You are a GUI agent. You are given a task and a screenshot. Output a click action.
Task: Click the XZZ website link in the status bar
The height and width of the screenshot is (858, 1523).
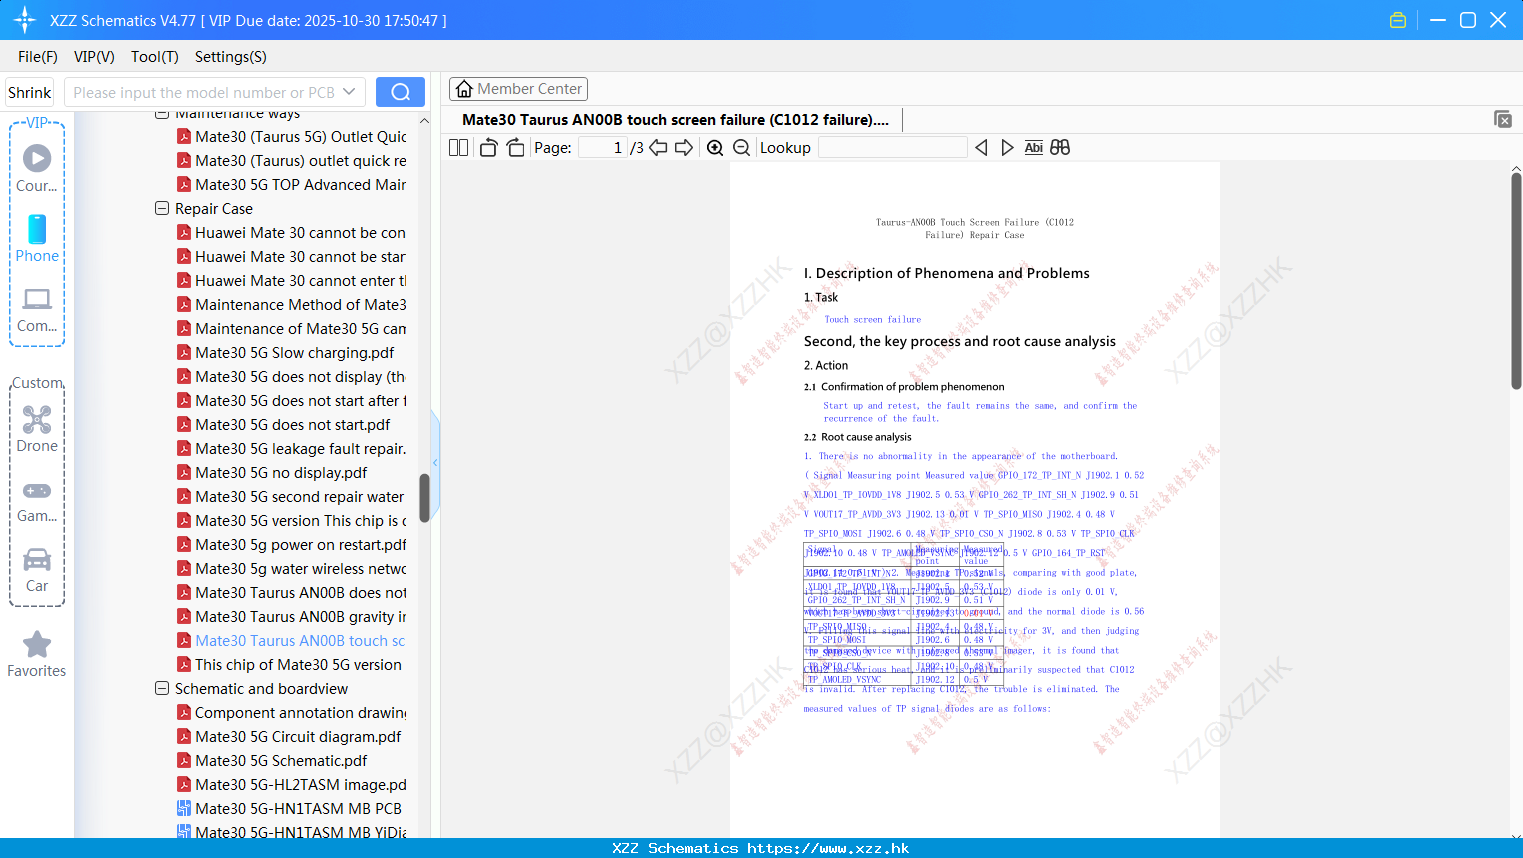tap(828, 848)
